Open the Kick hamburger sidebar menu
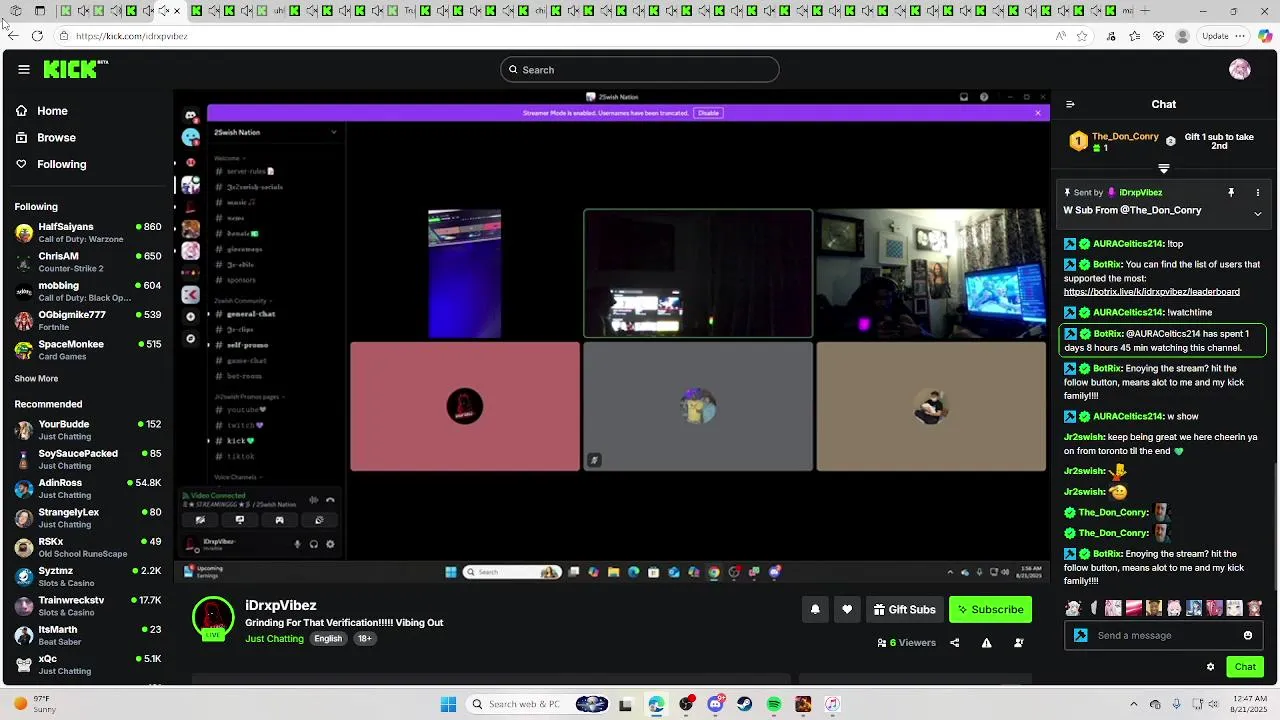The height and width of the screenshot is (720, 1280). pos(24,69)
